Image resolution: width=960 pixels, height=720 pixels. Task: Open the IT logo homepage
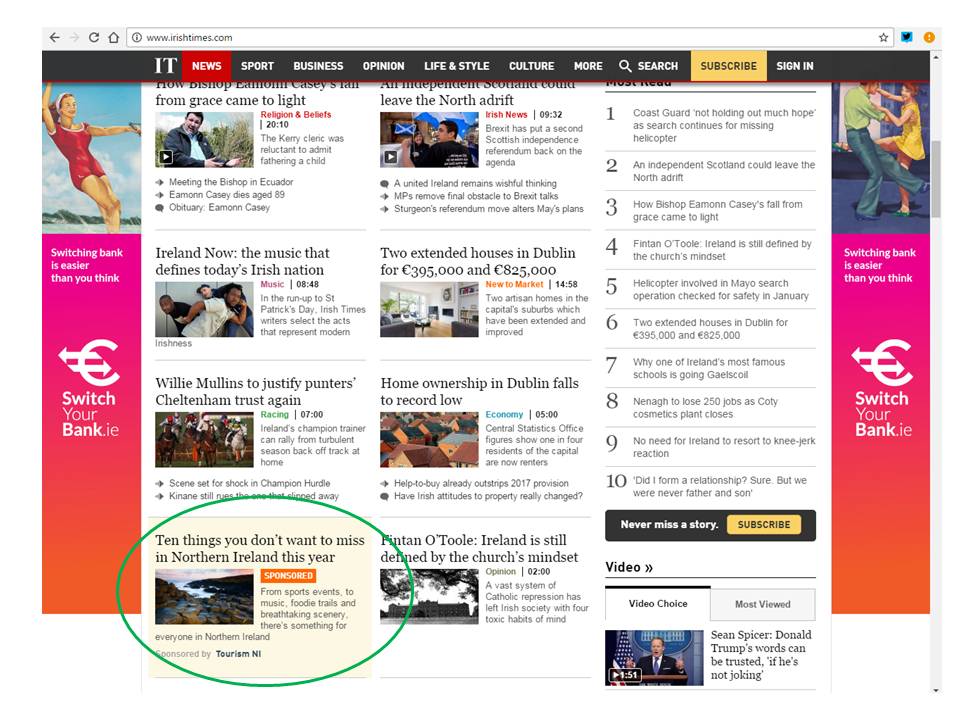(x=165, y=66)
